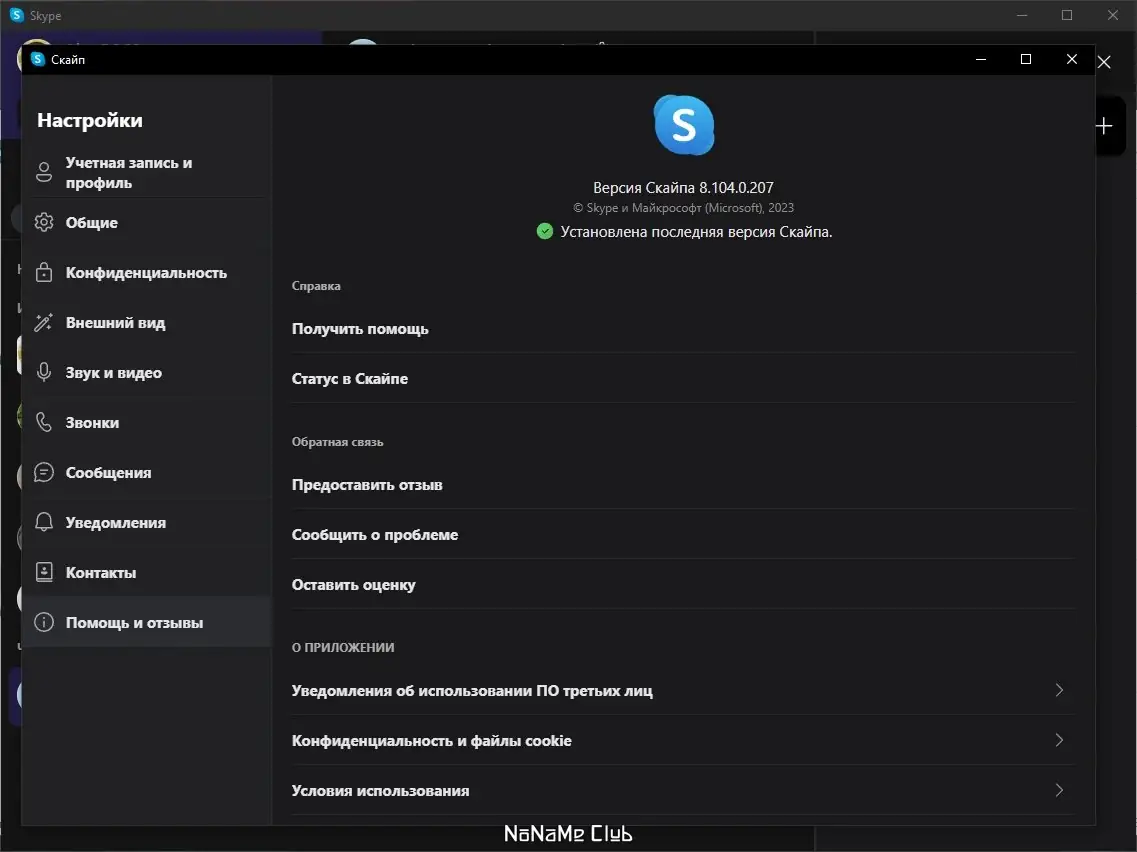Screen dimensions: 1137x852
Task: Open Условия использования
Action: [683, 790]
